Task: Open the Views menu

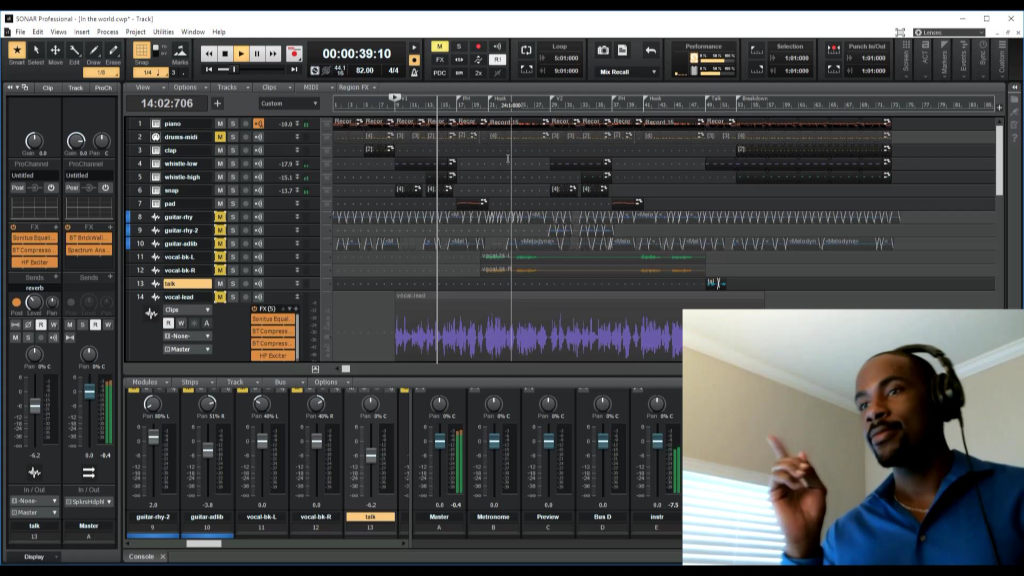Action: tap(59, 32)
